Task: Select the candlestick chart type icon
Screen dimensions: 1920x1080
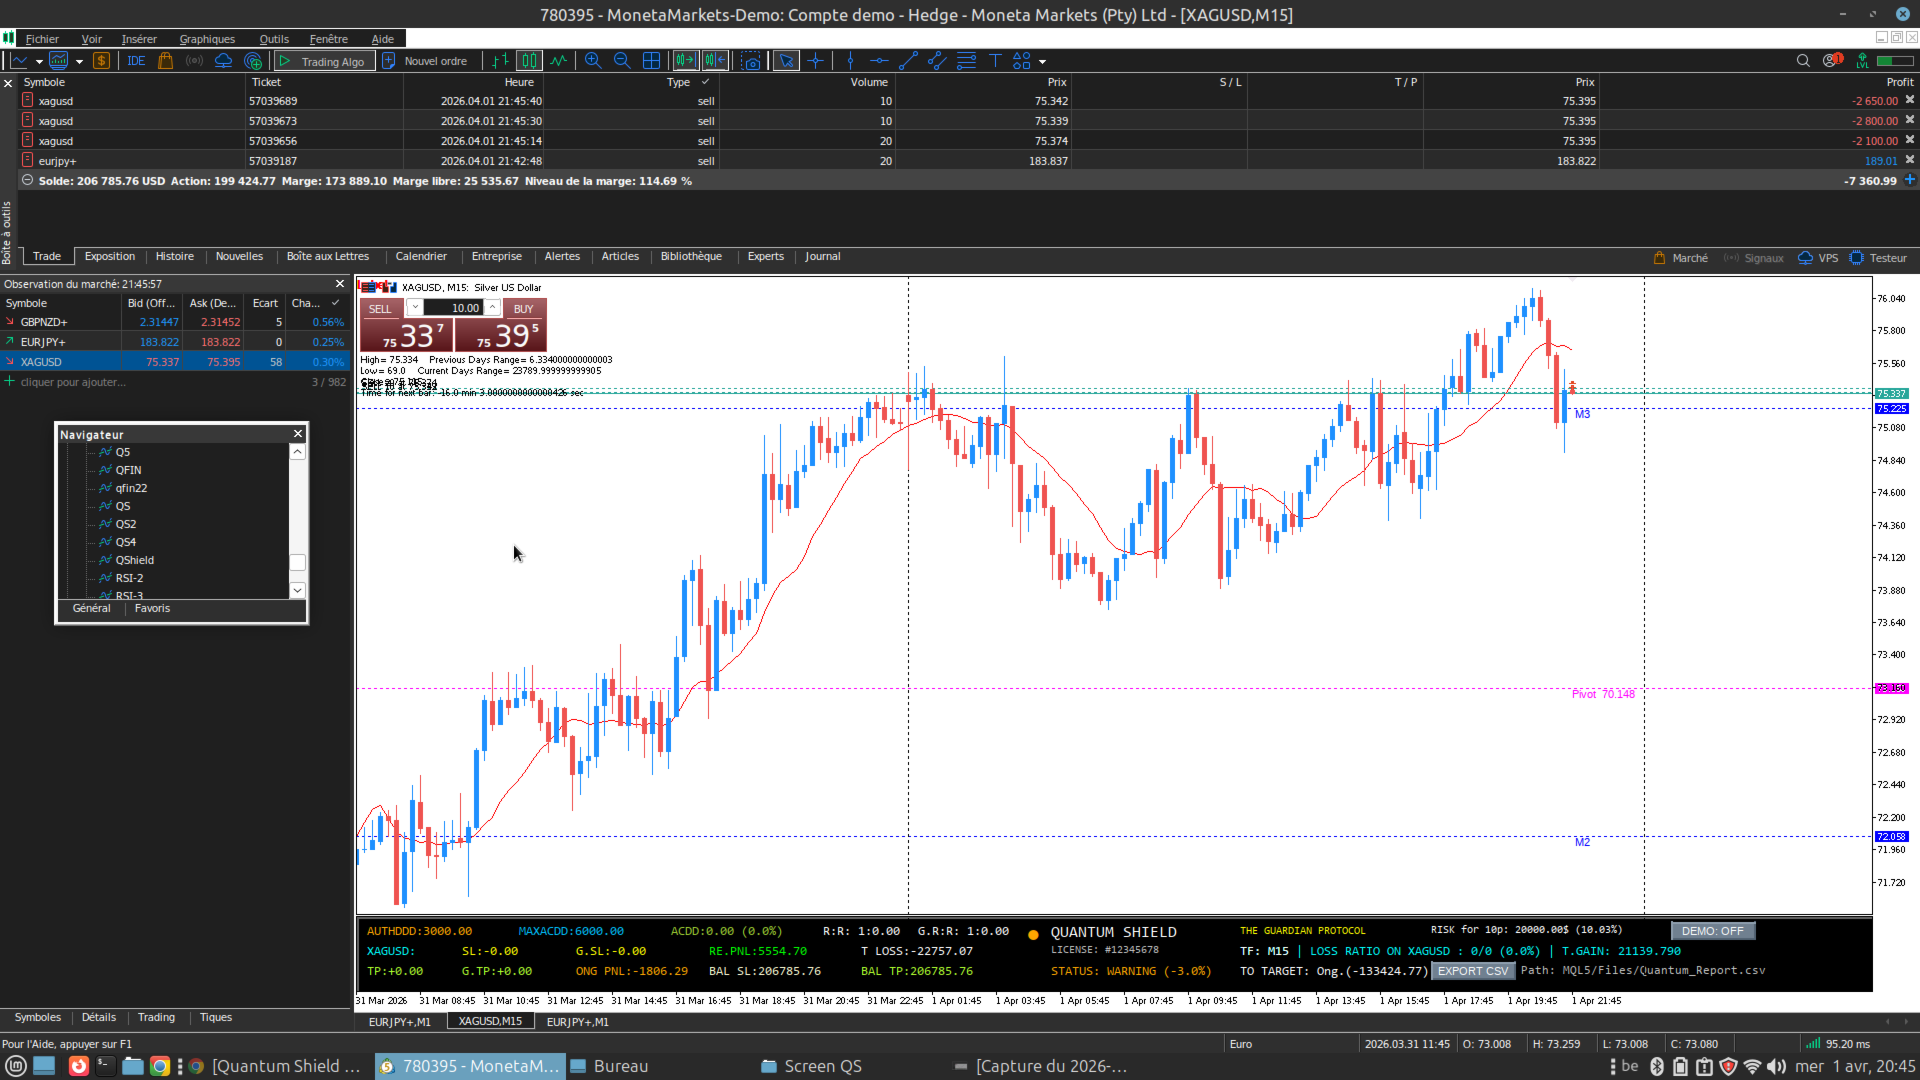Action: (x=529, y=61)
